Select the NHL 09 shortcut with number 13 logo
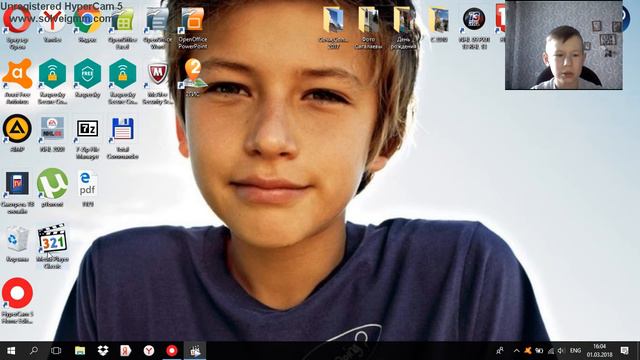The width and height of the screenshot is (640, 360). [473, 20]
